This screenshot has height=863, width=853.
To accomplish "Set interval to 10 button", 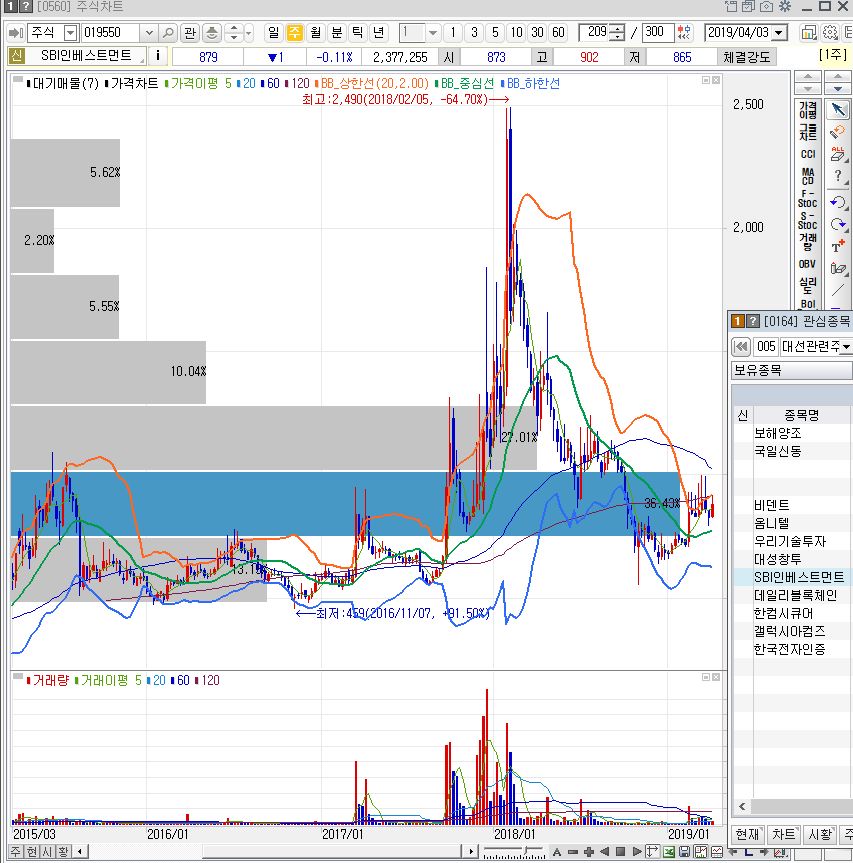I will [517, 32].
